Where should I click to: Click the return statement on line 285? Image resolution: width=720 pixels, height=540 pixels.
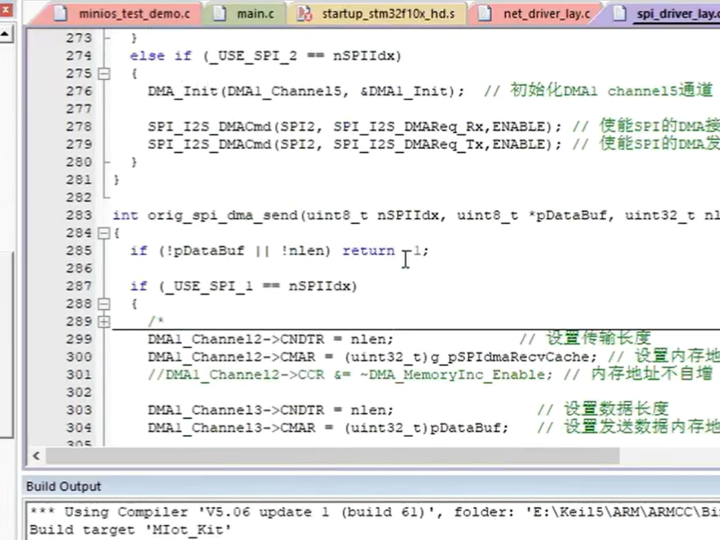pyautogui.click(x=367, y=251)
